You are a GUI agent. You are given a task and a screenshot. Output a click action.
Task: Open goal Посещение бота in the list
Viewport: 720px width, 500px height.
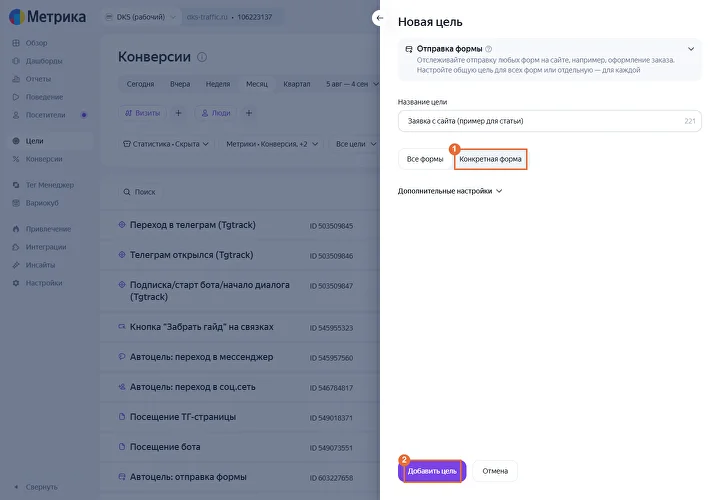tap(165, 447)
